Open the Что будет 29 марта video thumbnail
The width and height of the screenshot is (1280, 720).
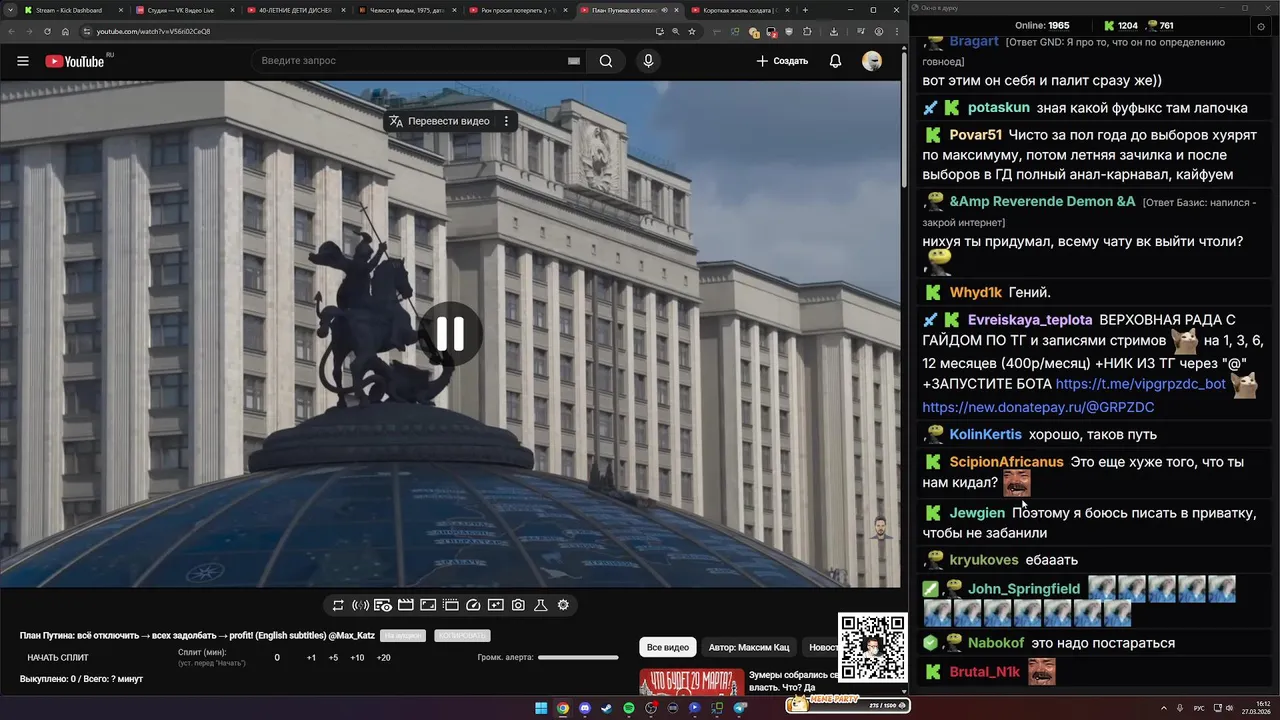[x=692, y=682]
